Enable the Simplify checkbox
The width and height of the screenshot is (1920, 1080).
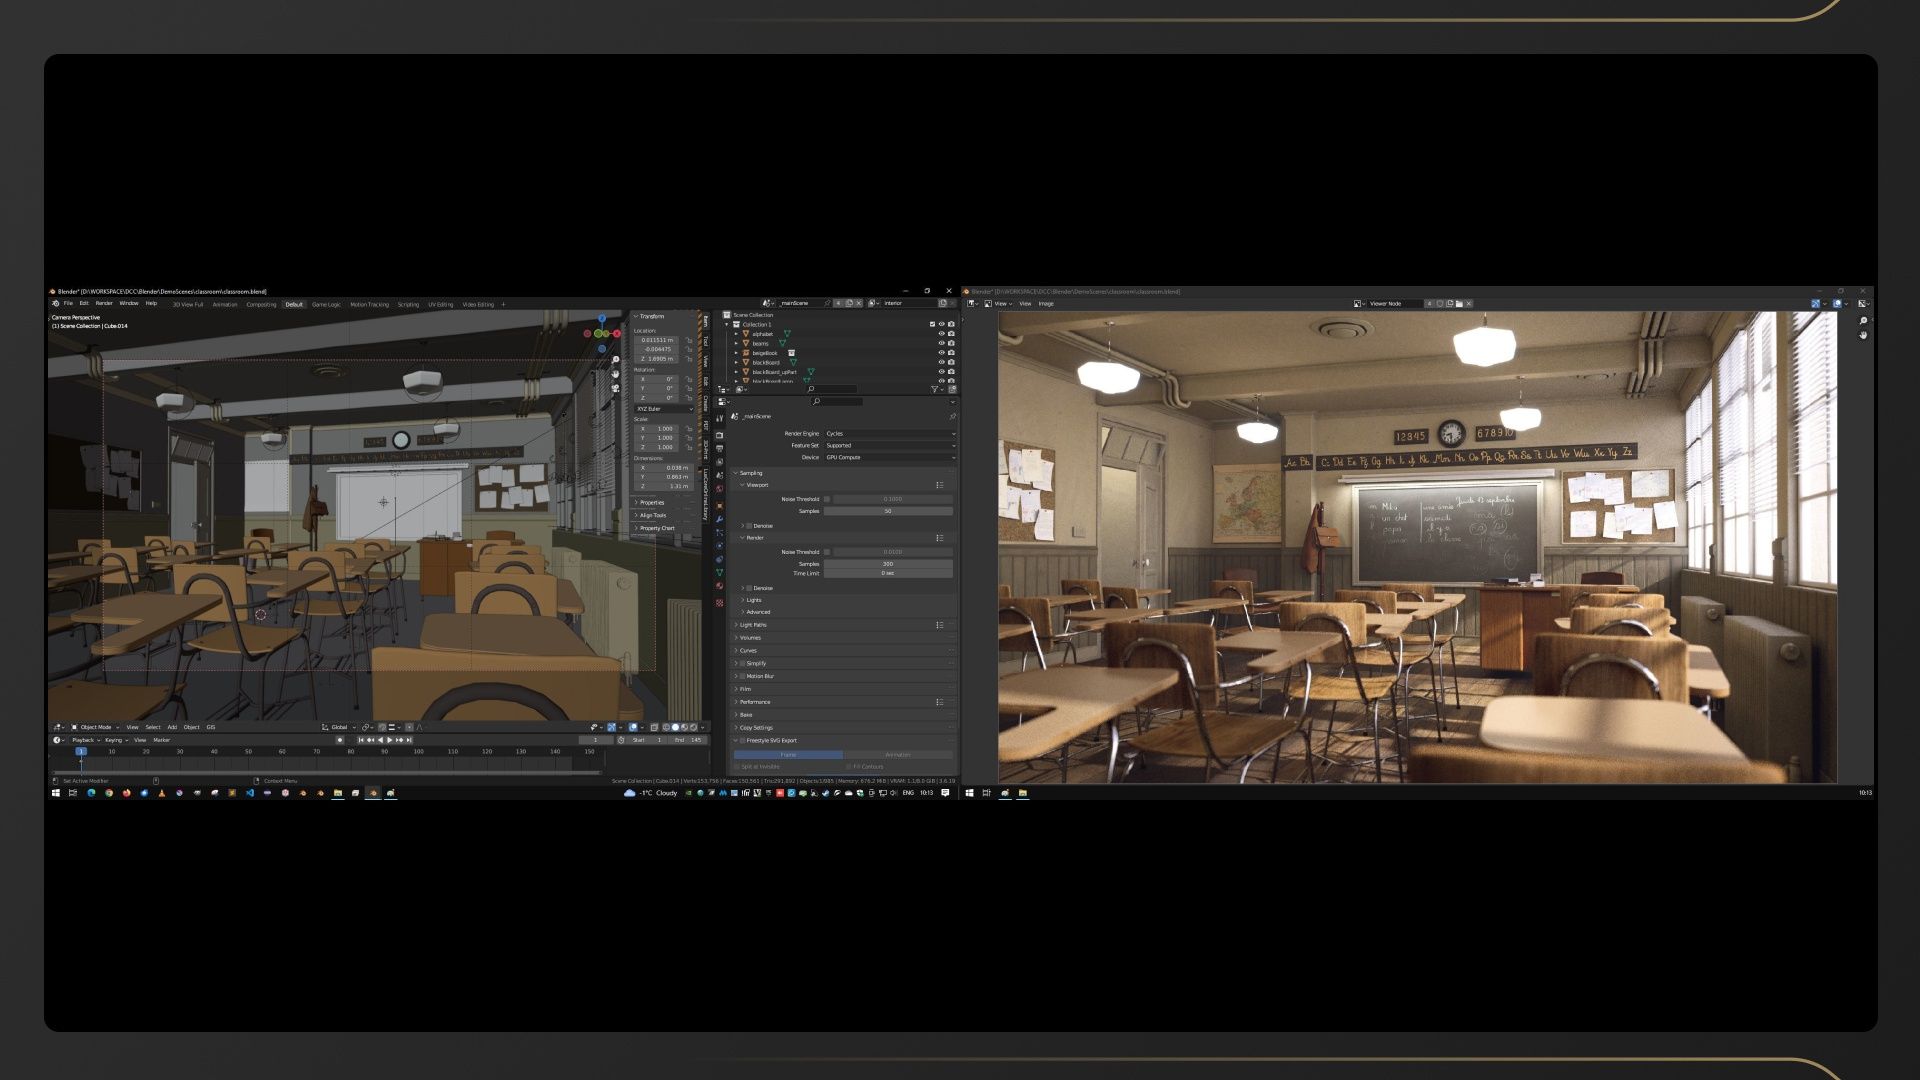click(743, 663)
